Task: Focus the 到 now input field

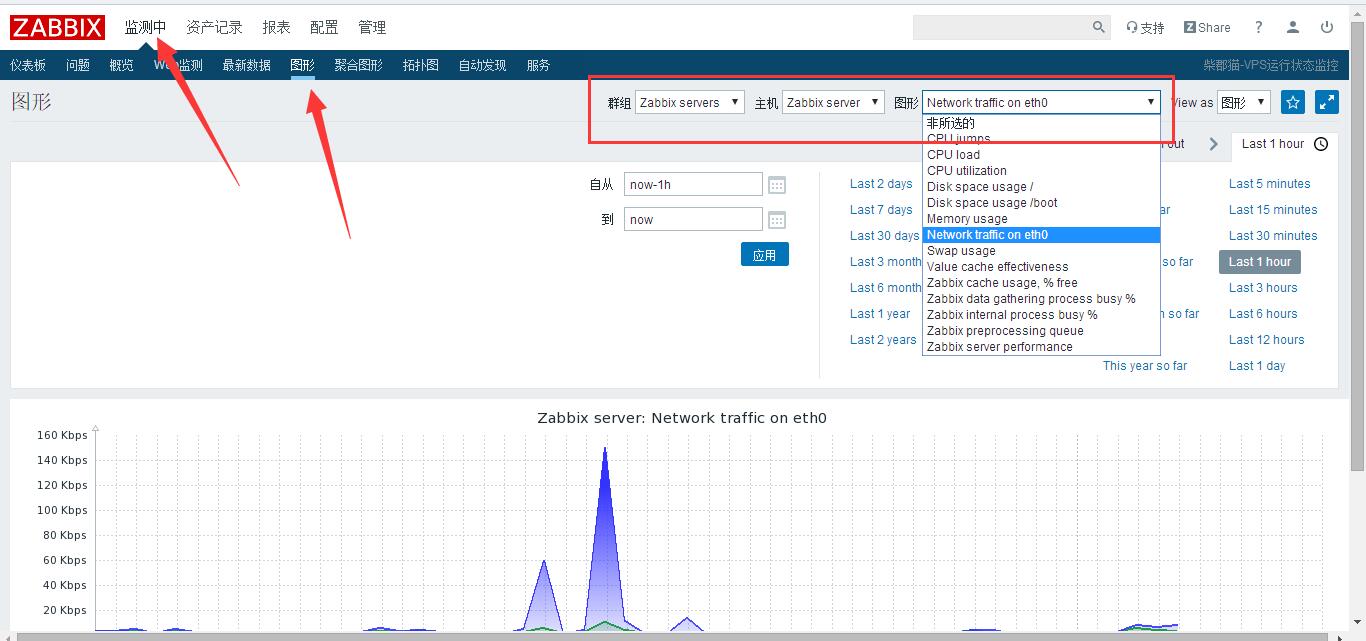Action: tap(693, 220)
